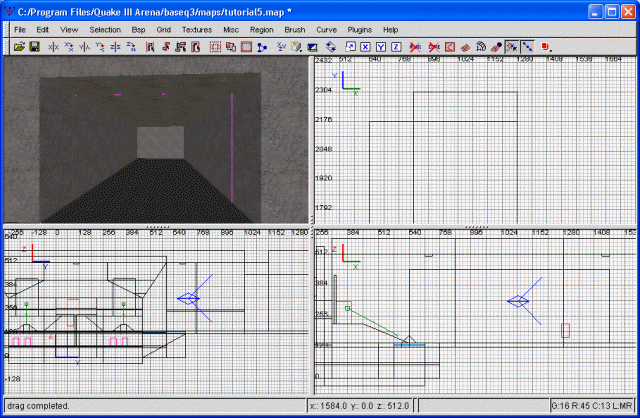Put caps on the current patch
The width and height of the screenshot is (640, 418).
click(x=496, y=47)
